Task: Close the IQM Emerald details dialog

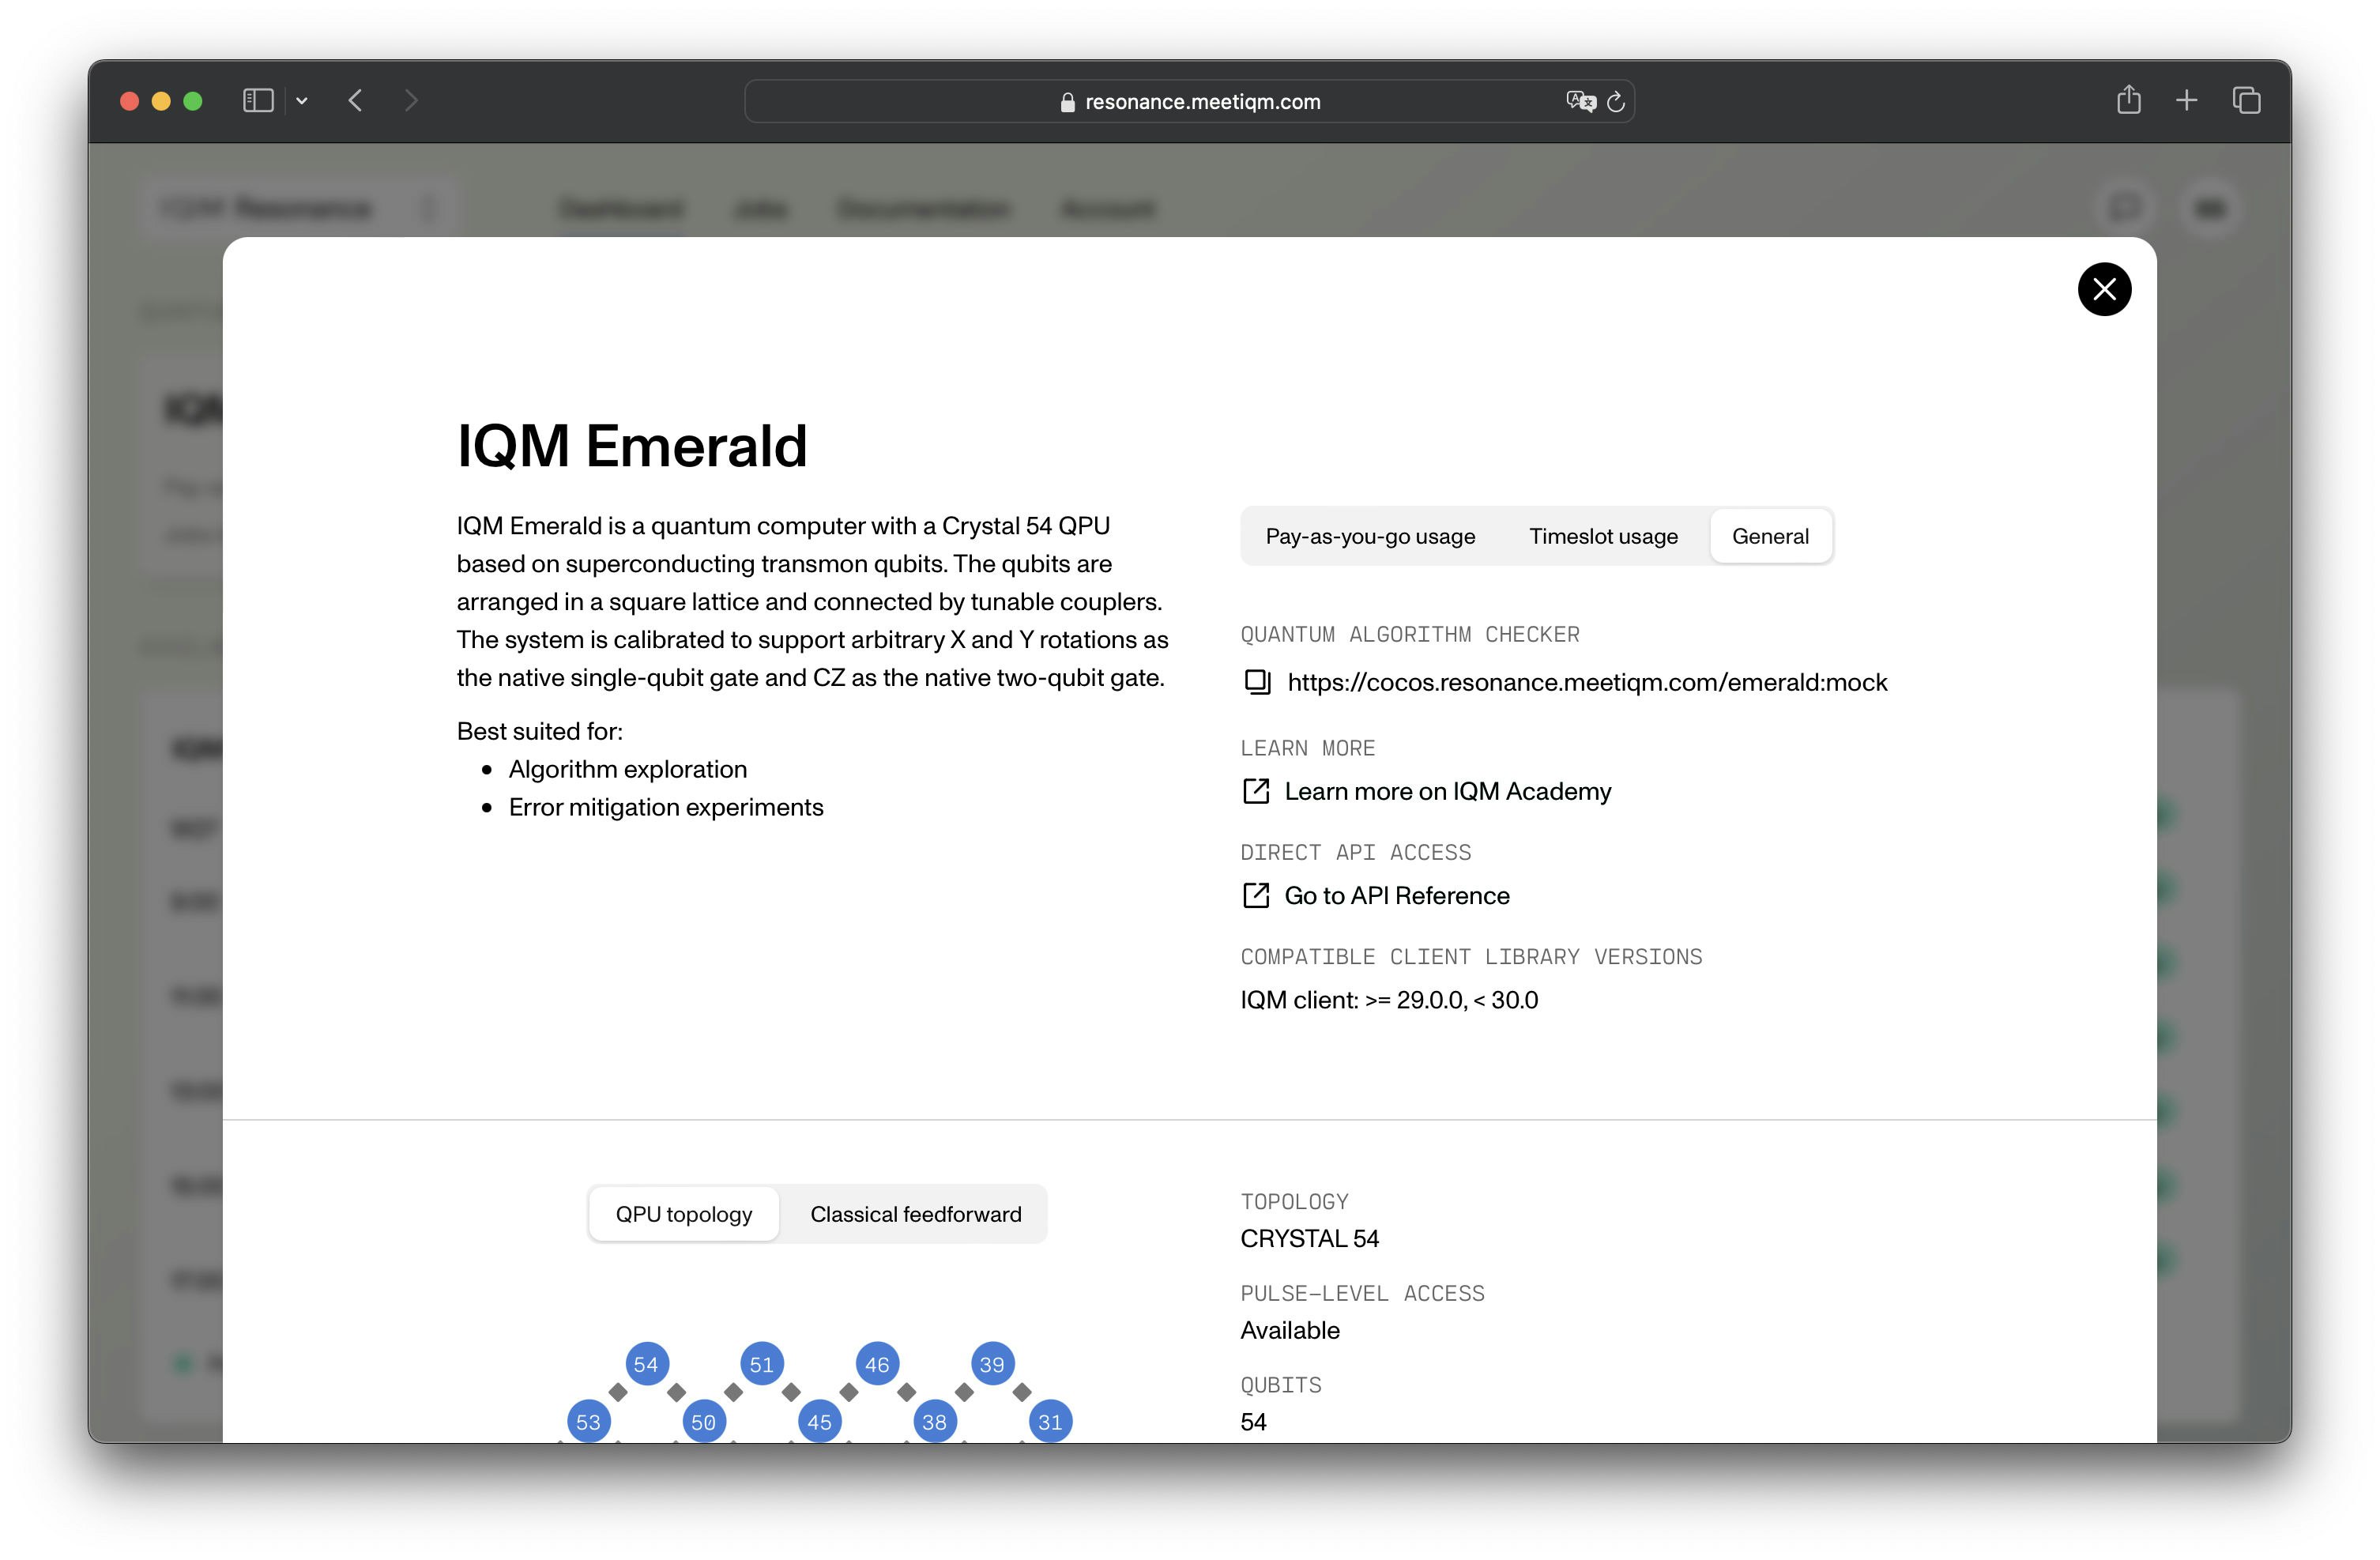Action: (2104, 289)
